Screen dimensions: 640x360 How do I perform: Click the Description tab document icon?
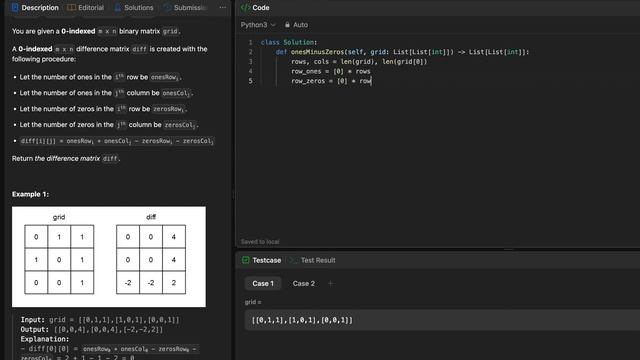pyautogui.click(x=15, y=7)
